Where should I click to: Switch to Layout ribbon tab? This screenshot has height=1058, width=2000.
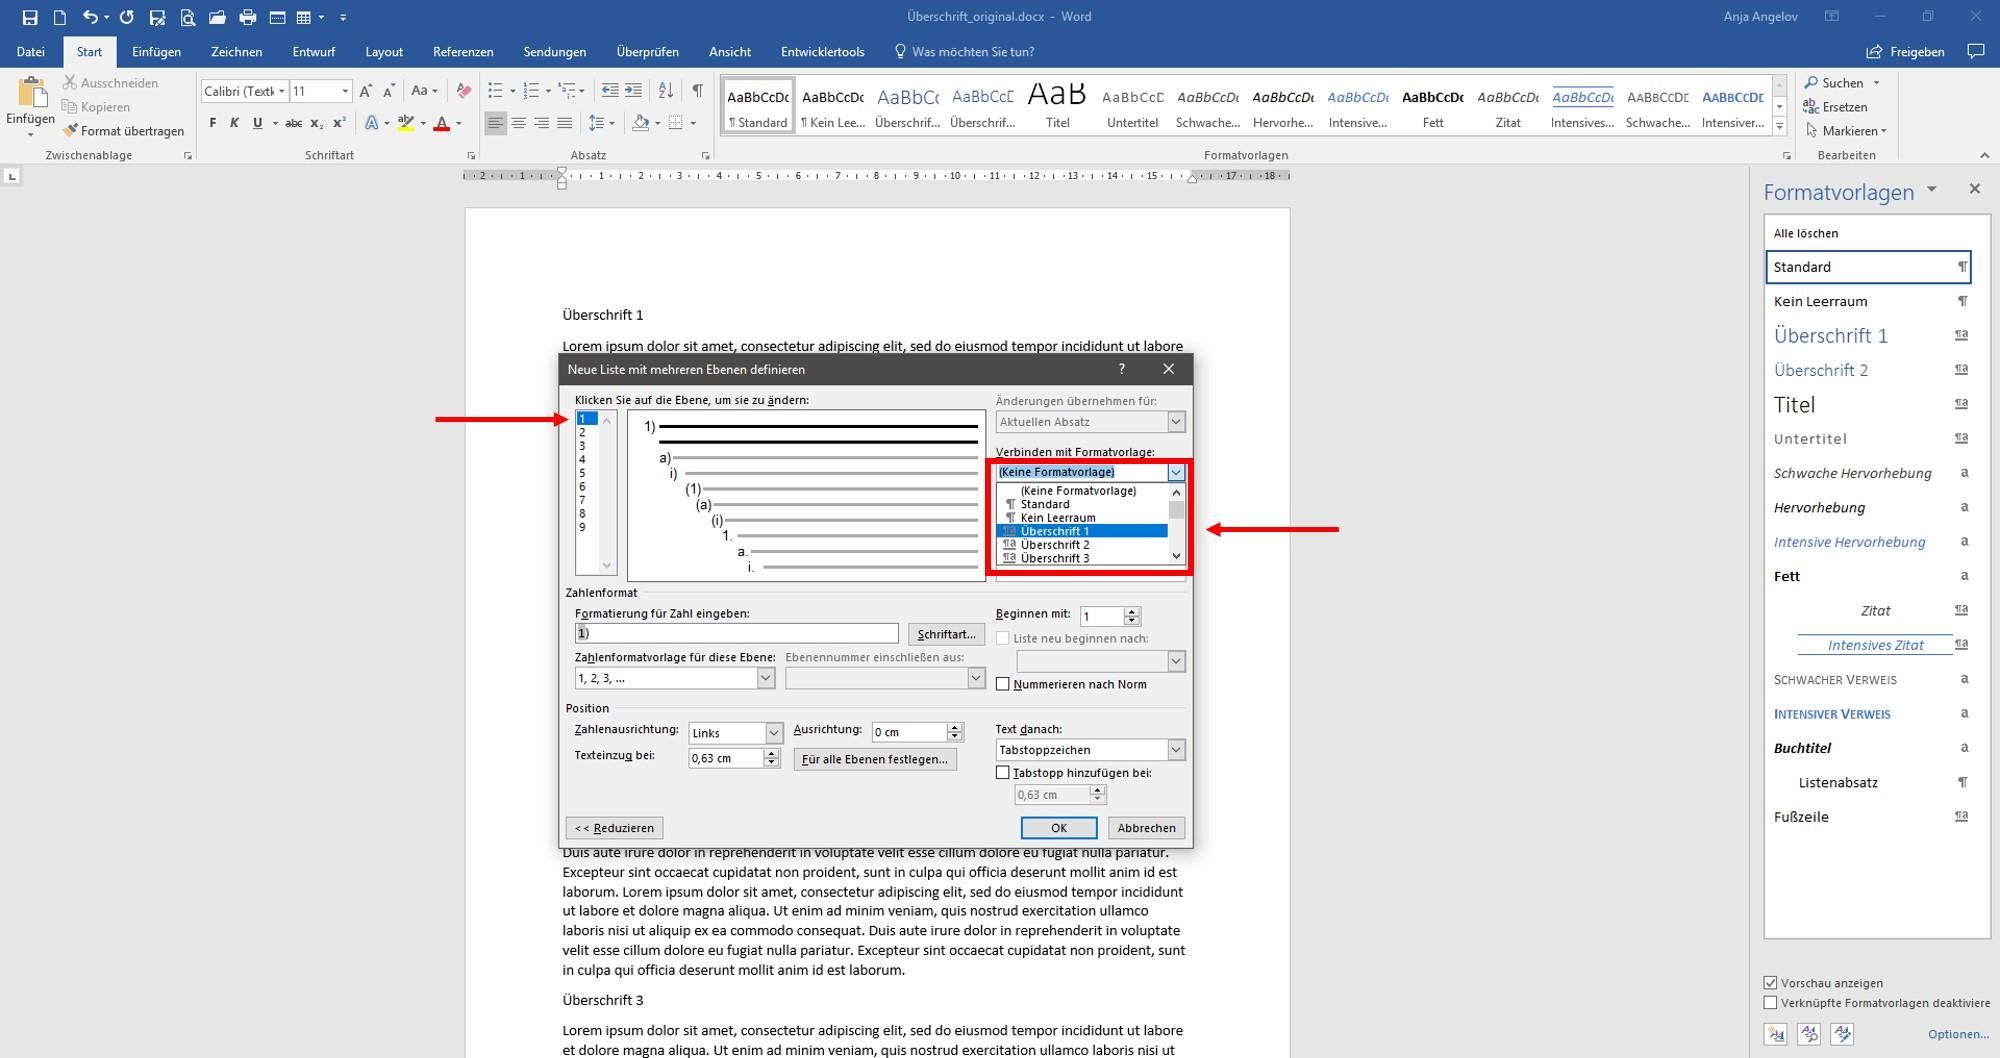(384, 52)
